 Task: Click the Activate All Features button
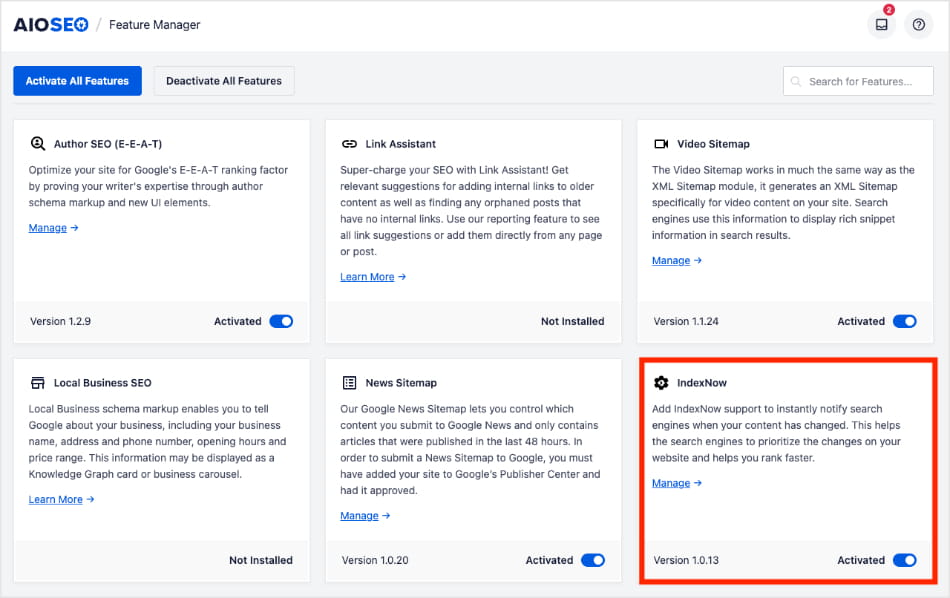[x=77, y=81]
